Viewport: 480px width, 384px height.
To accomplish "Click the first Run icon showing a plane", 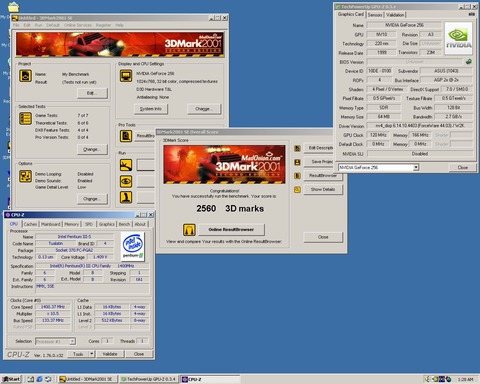I will 126,165.
